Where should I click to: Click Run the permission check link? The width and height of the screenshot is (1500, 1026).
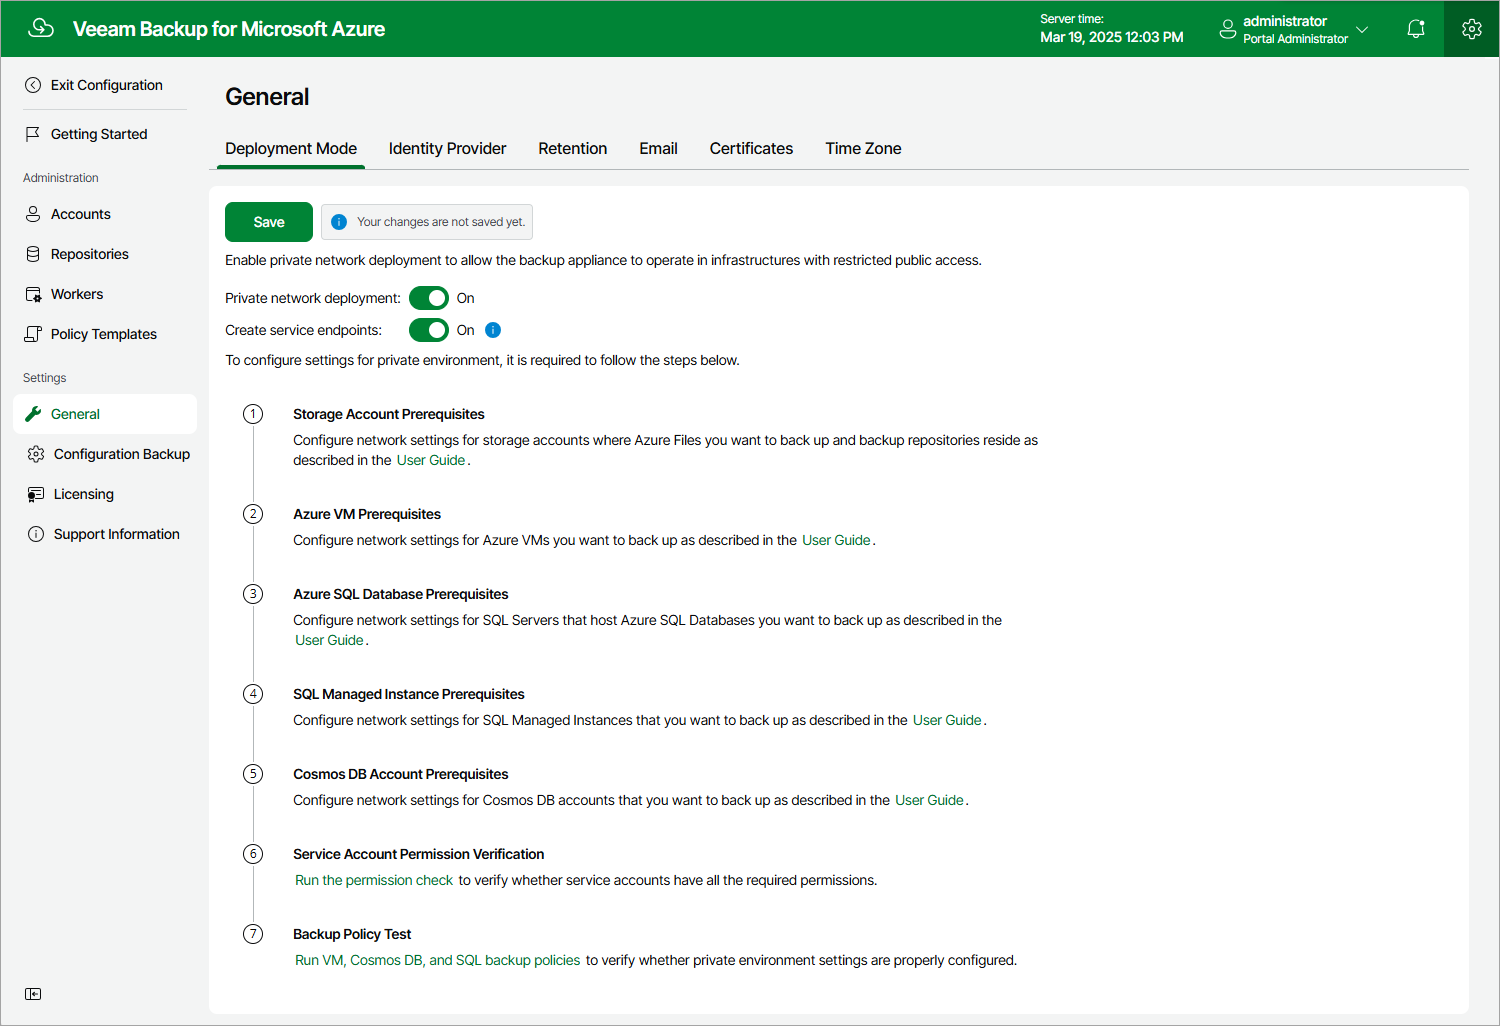pos(374,880)
